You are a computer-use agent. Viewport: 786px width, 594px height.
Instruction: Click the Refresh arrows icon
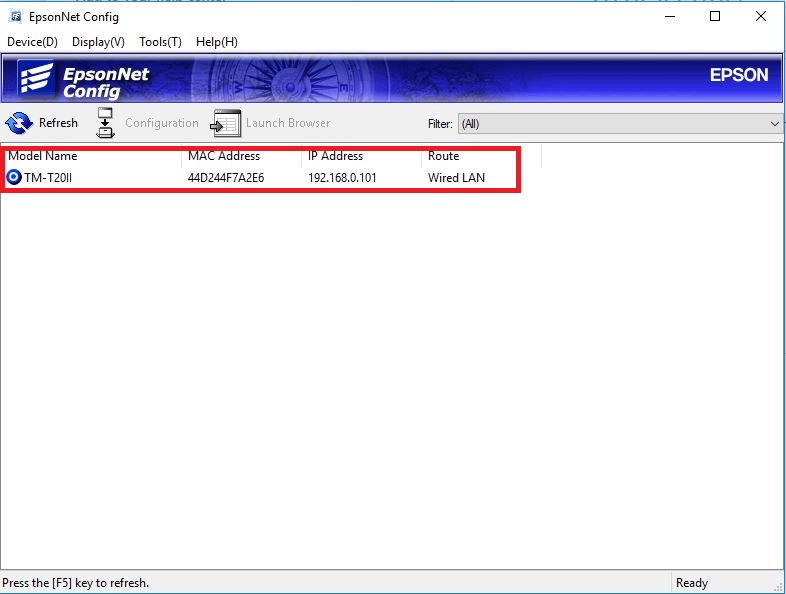pos(19,123)
